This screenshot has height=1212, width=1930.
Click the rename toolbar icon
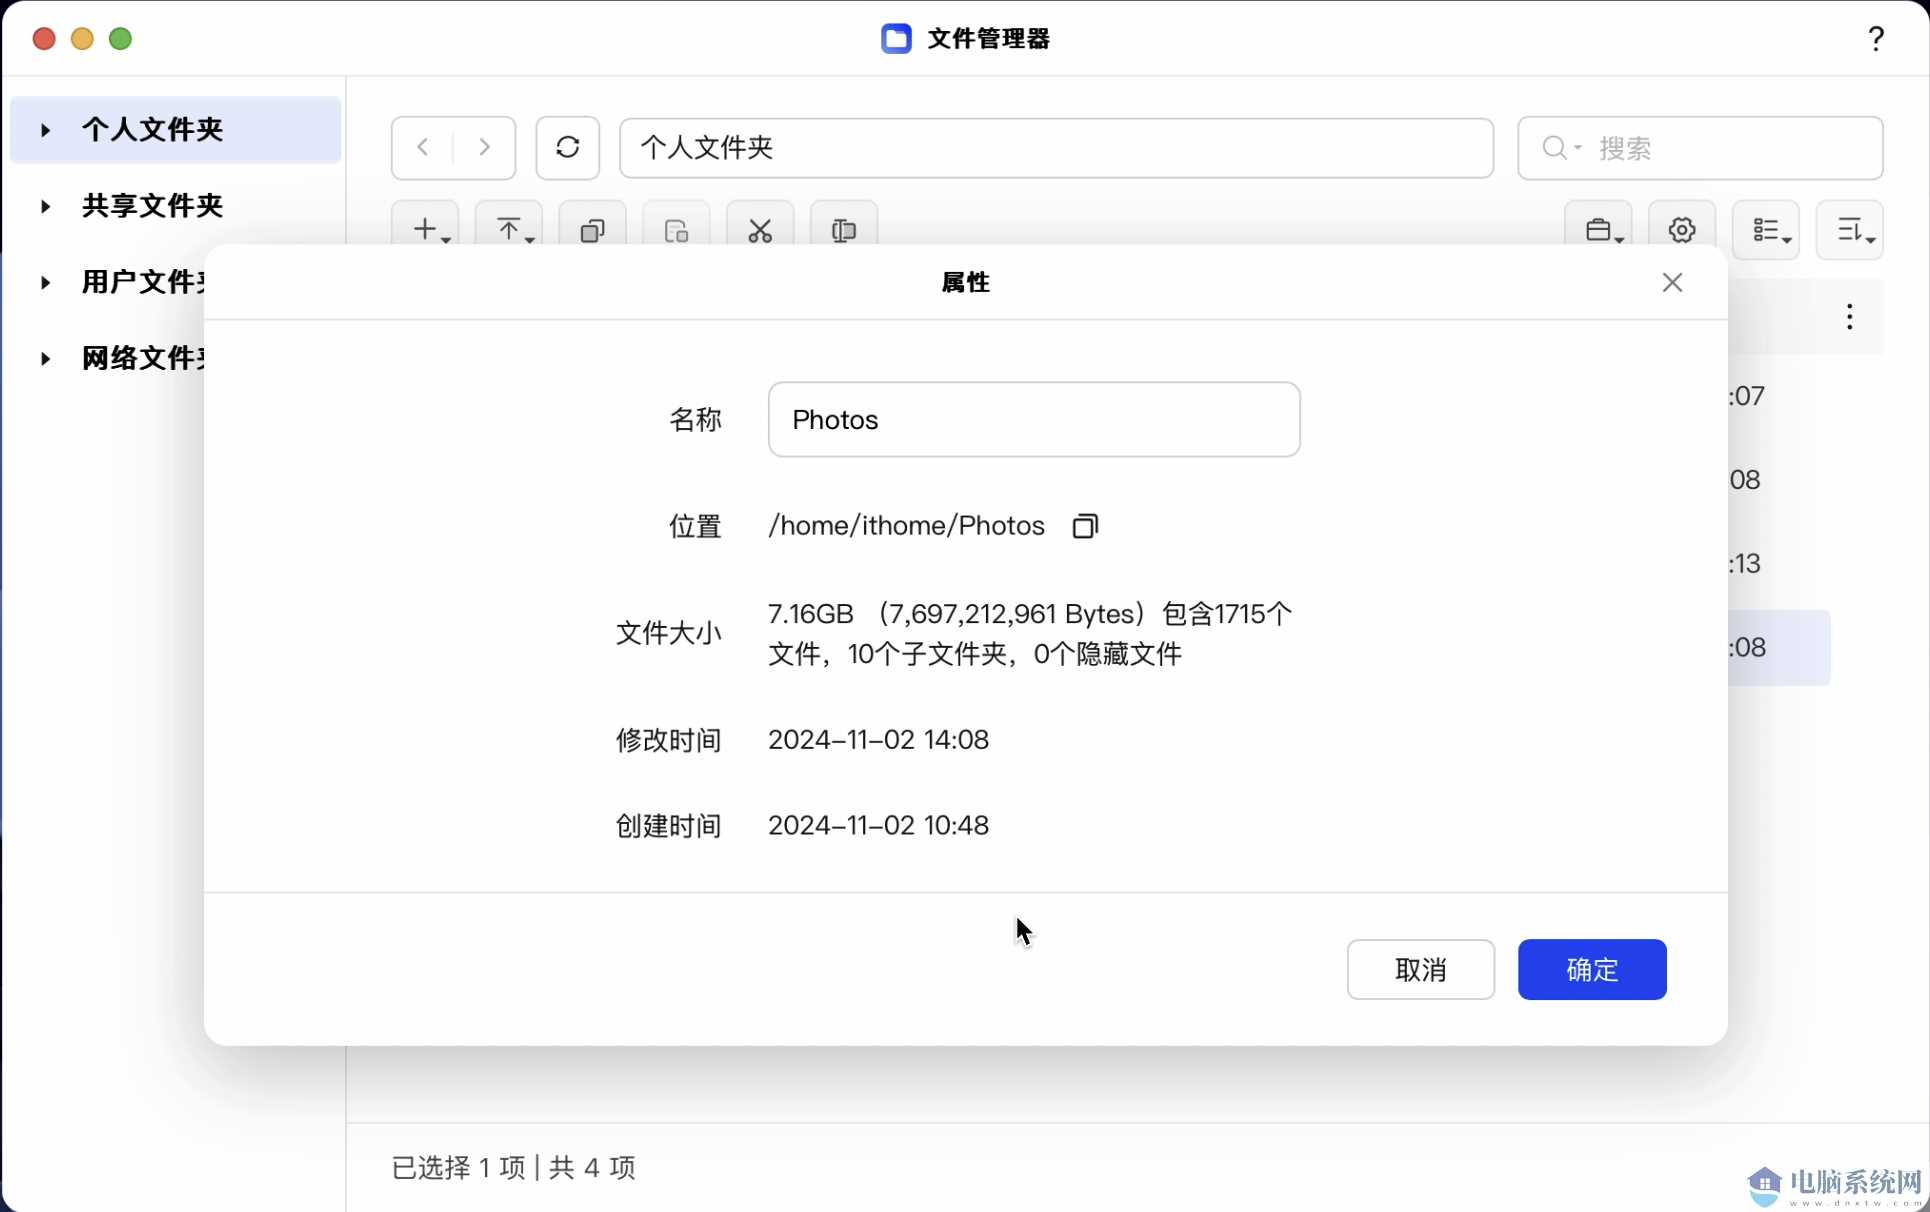pyautogui.click(x=844, y=231)
